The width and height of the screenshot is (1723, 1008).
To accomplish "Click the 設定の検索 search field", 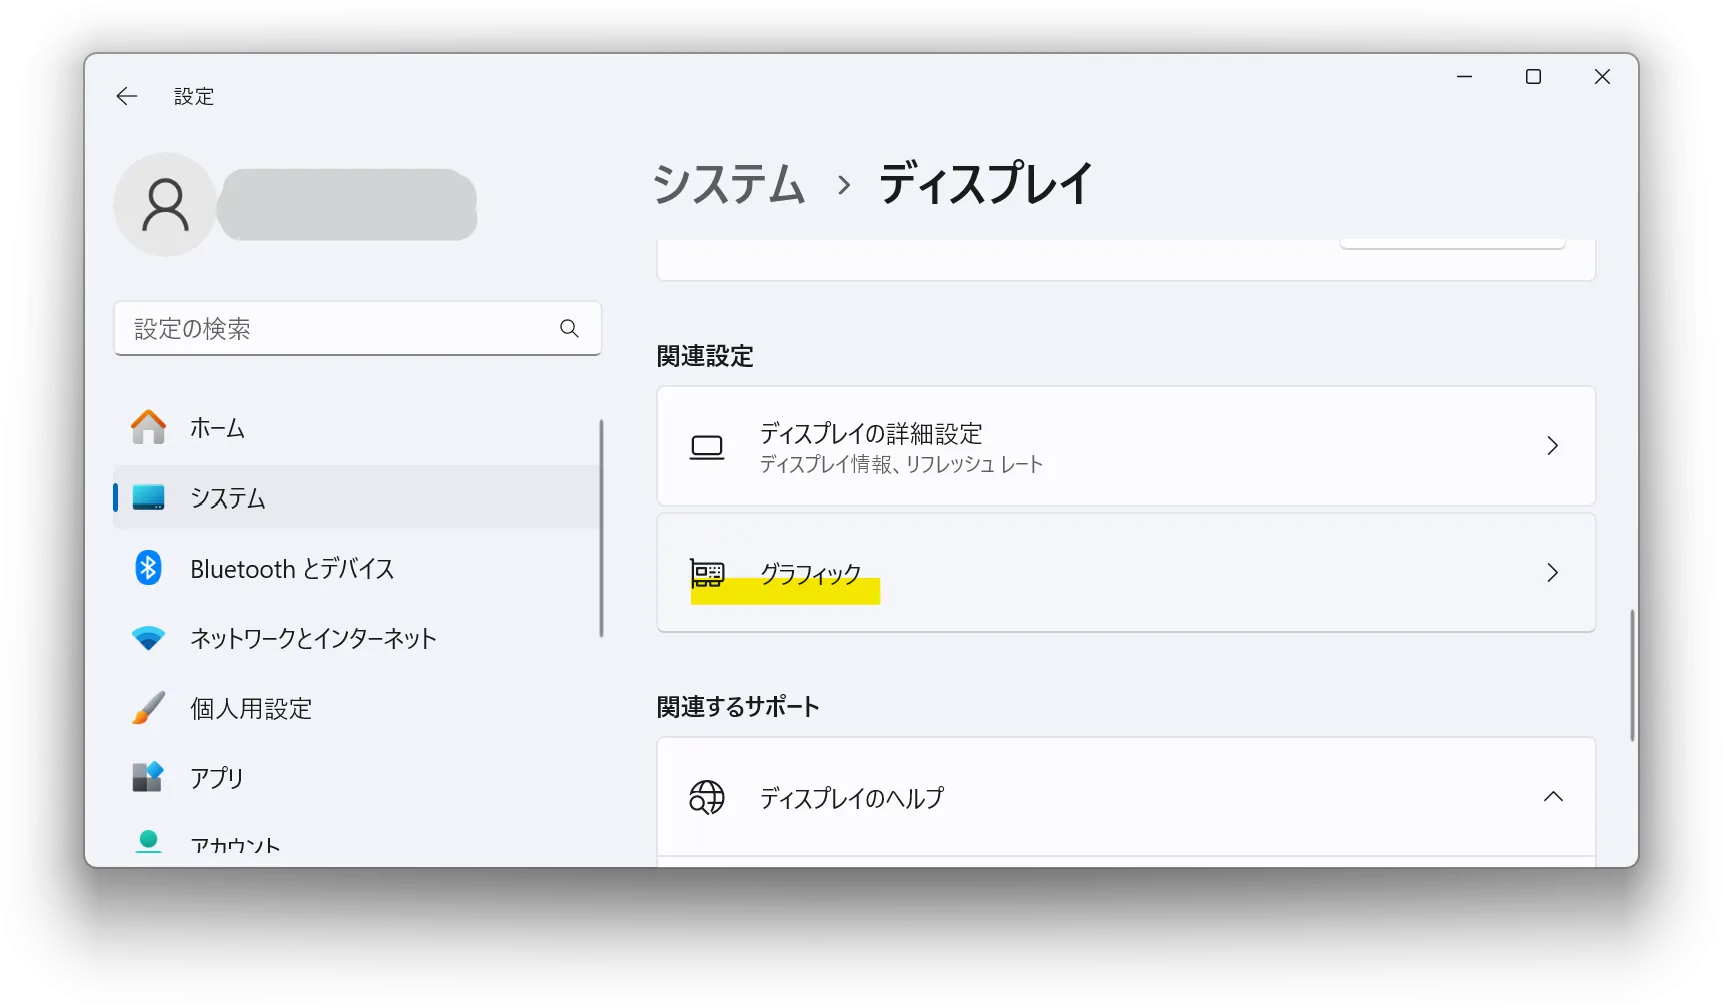I will [x=357, y=328].
